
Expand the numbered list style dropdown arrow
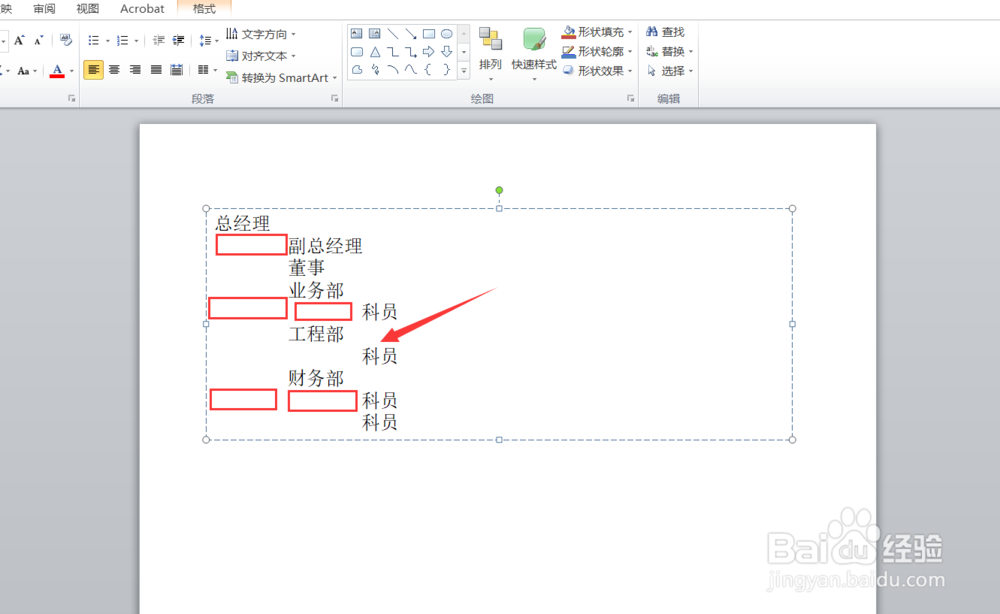[x=136, y=40]
